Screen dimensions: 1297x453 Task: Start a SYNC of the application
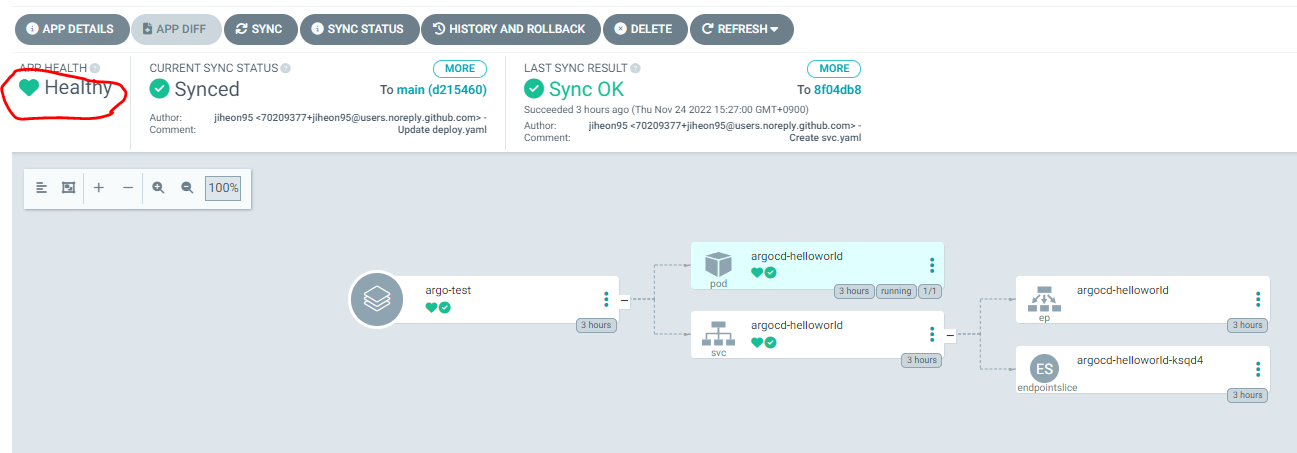pyautogui.click(x=260, y=29)
